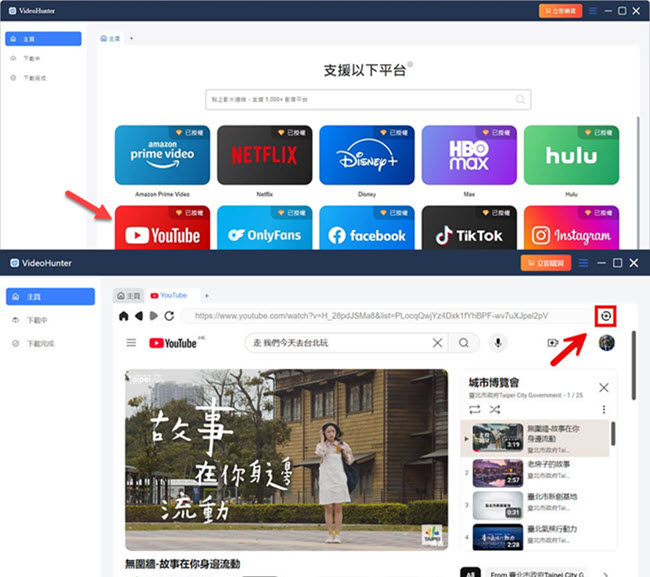Viewport: 650px width, 577px height.
Task: Play playlist video 無圍牆-故事在你身邊流動
Action: tap(535, 439)
